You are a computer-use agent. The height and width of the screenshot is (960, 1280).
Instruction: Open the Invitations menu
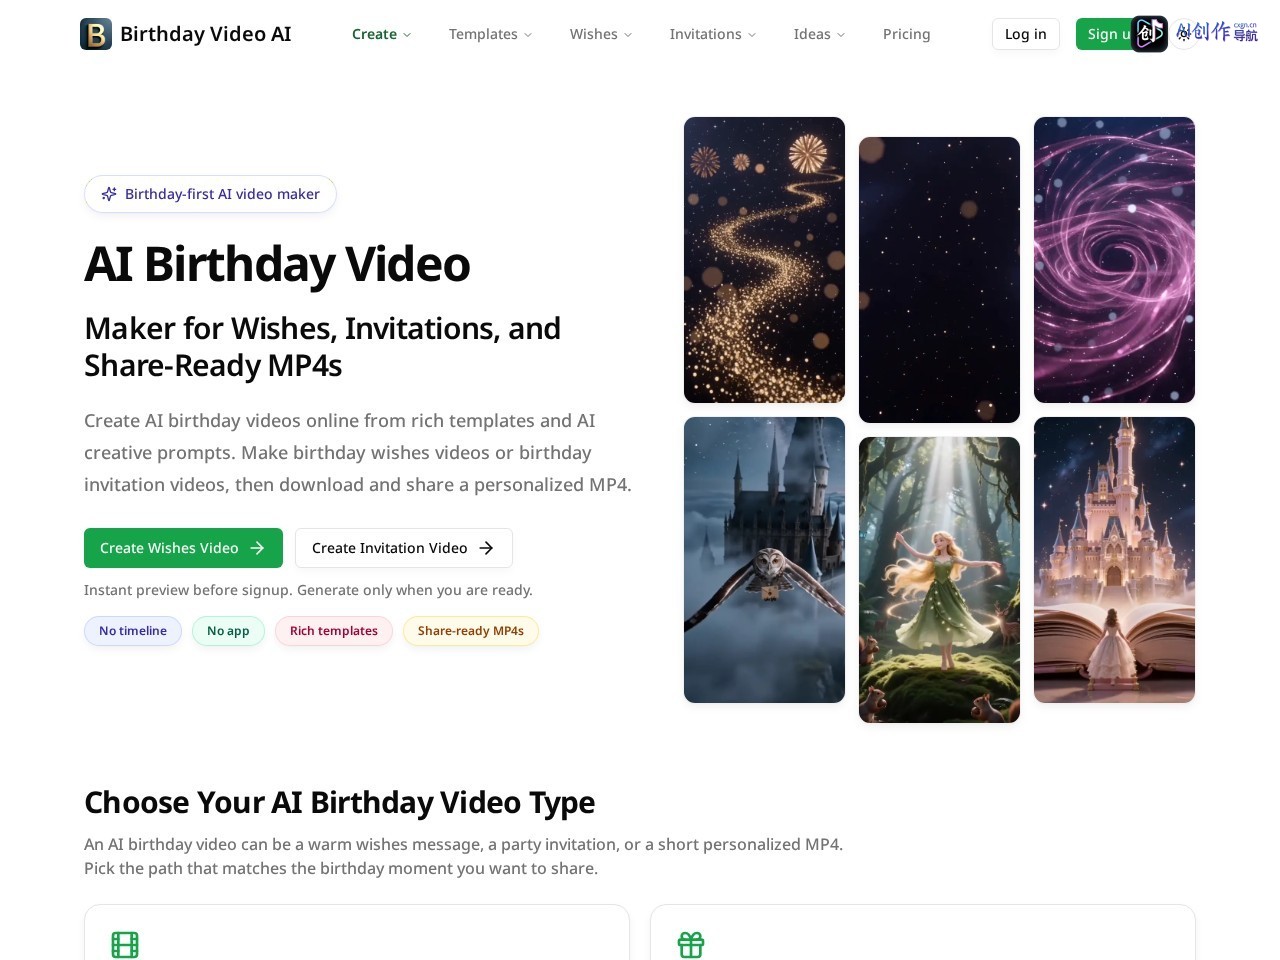click(x=712, y=34)
